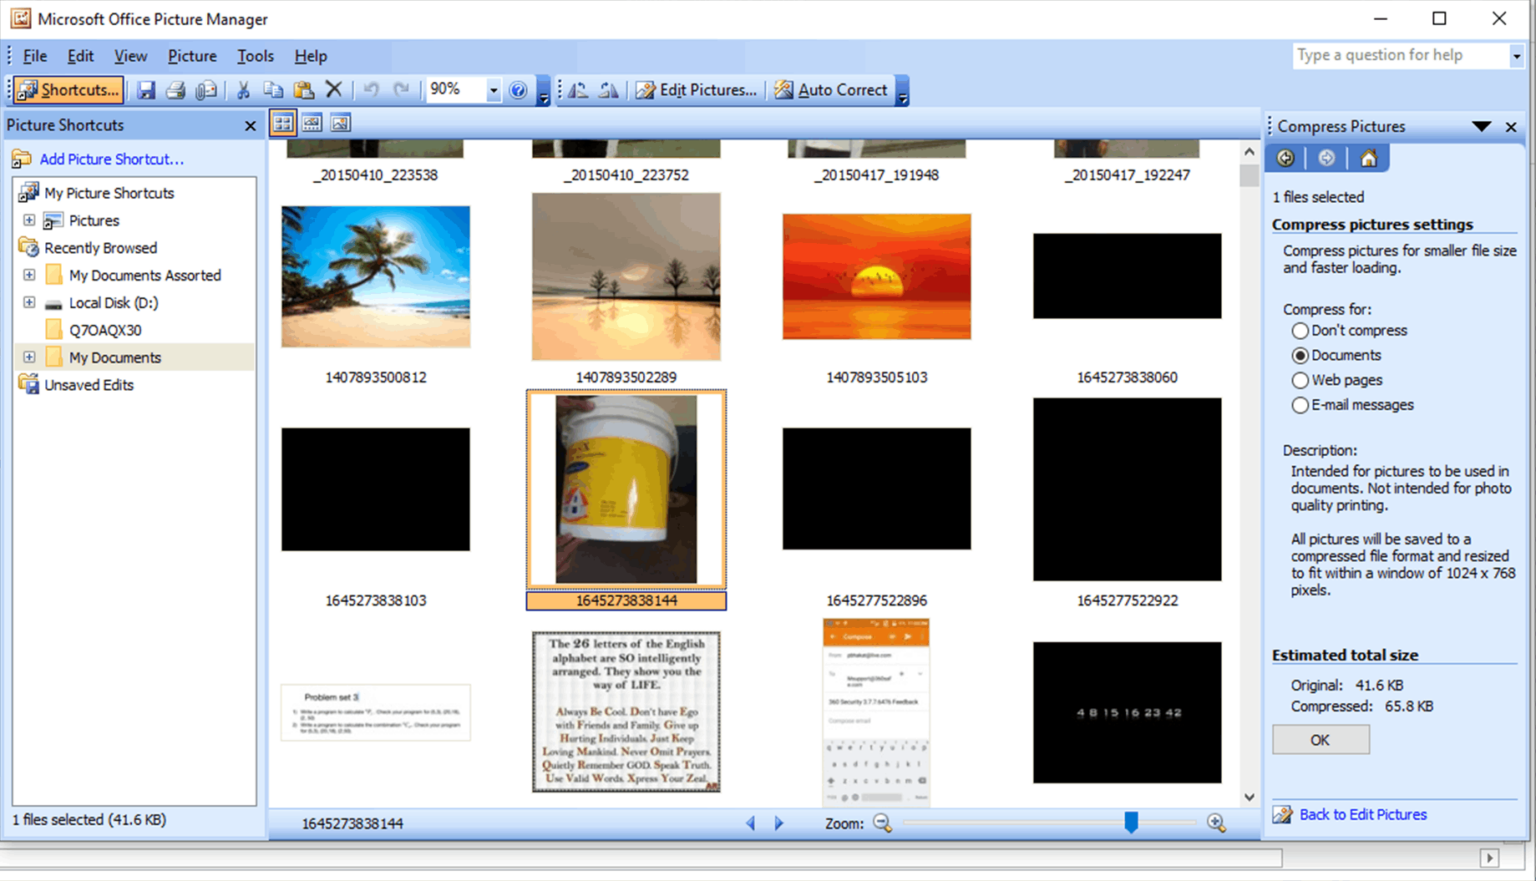
Task: Click the task pane Home icon
Action: 1369,158
